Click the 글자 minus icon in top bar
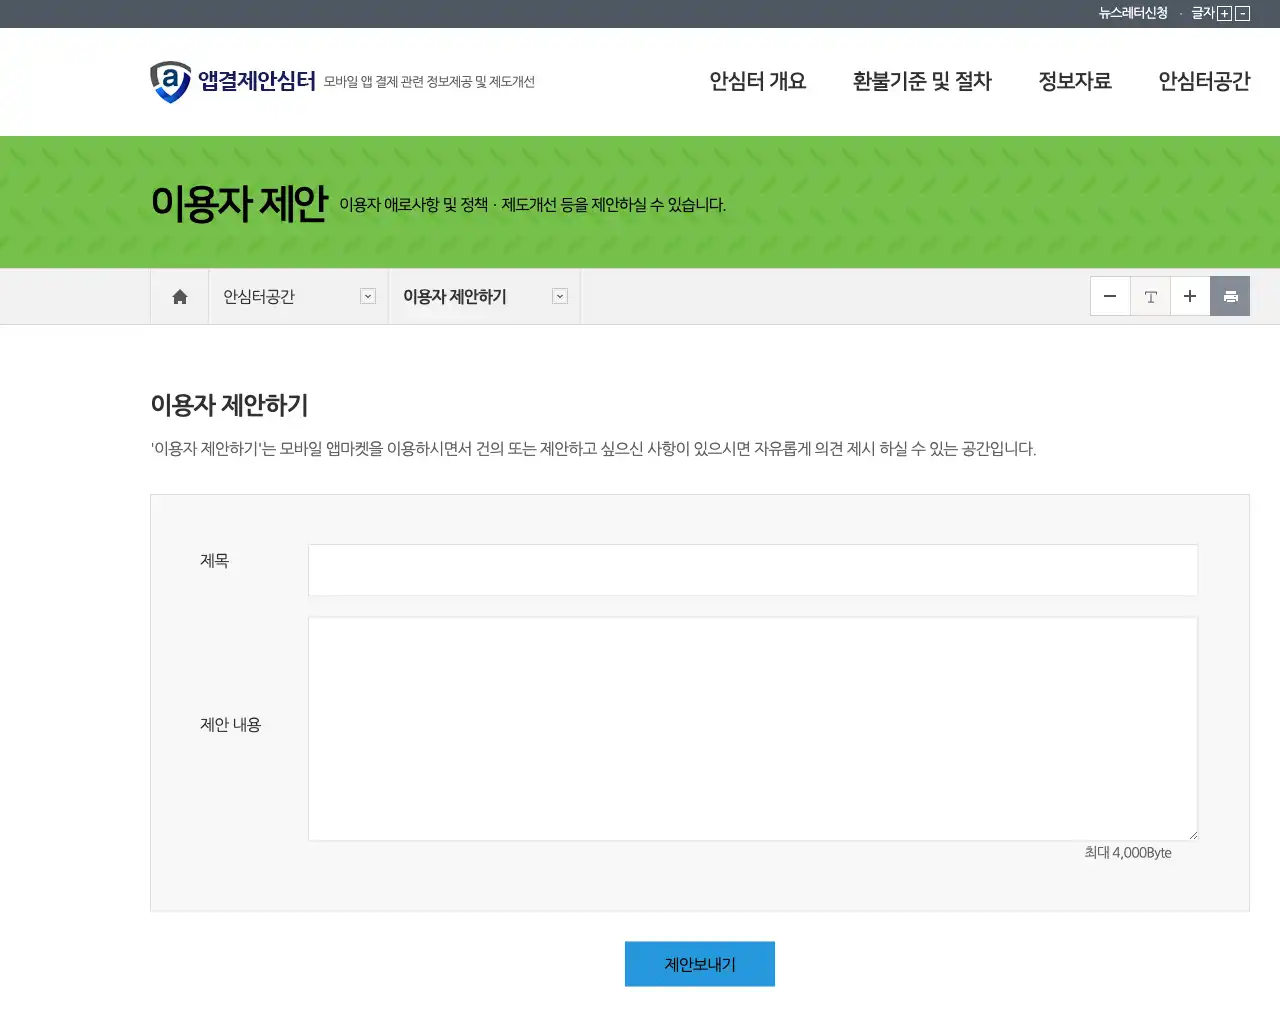This screenshot has height=1024, width=1280. pos(1243,14)
